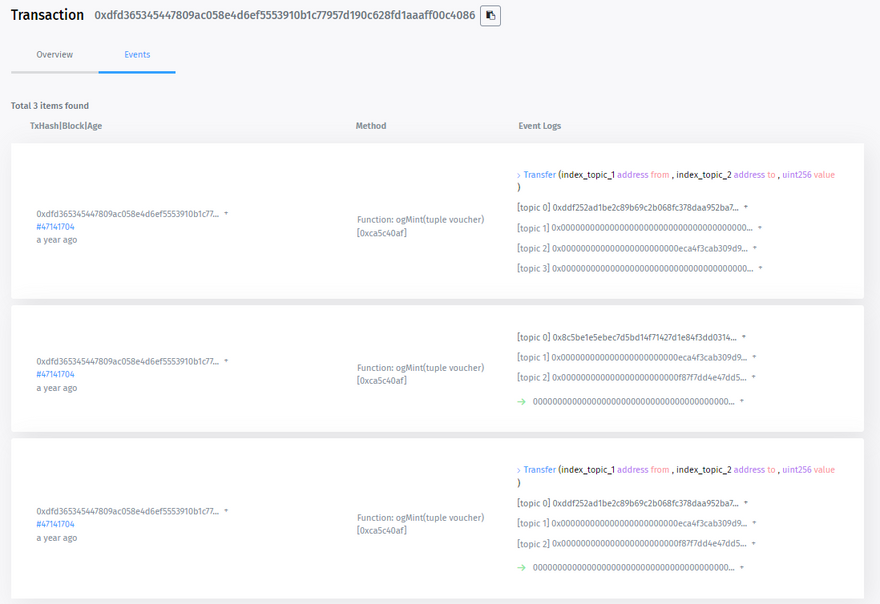The width and height of the screenshot is (880, 604).
Task: Open data format dropdown in third event
Action: click(742, 568)
